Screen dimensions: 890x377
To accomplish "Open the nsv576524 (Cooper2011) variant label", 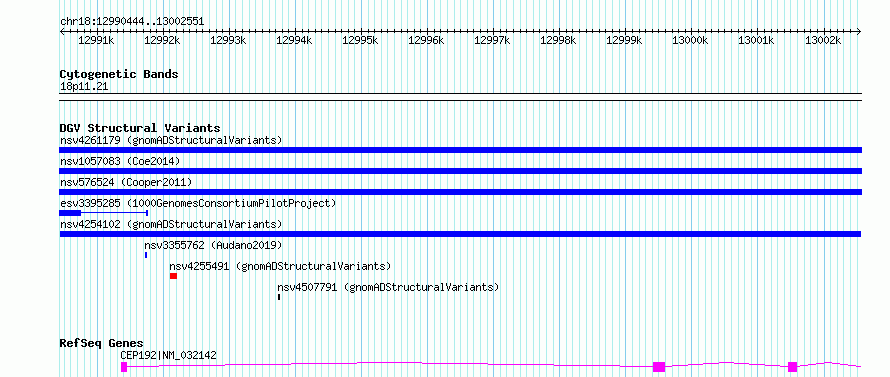I will [126, 182].
